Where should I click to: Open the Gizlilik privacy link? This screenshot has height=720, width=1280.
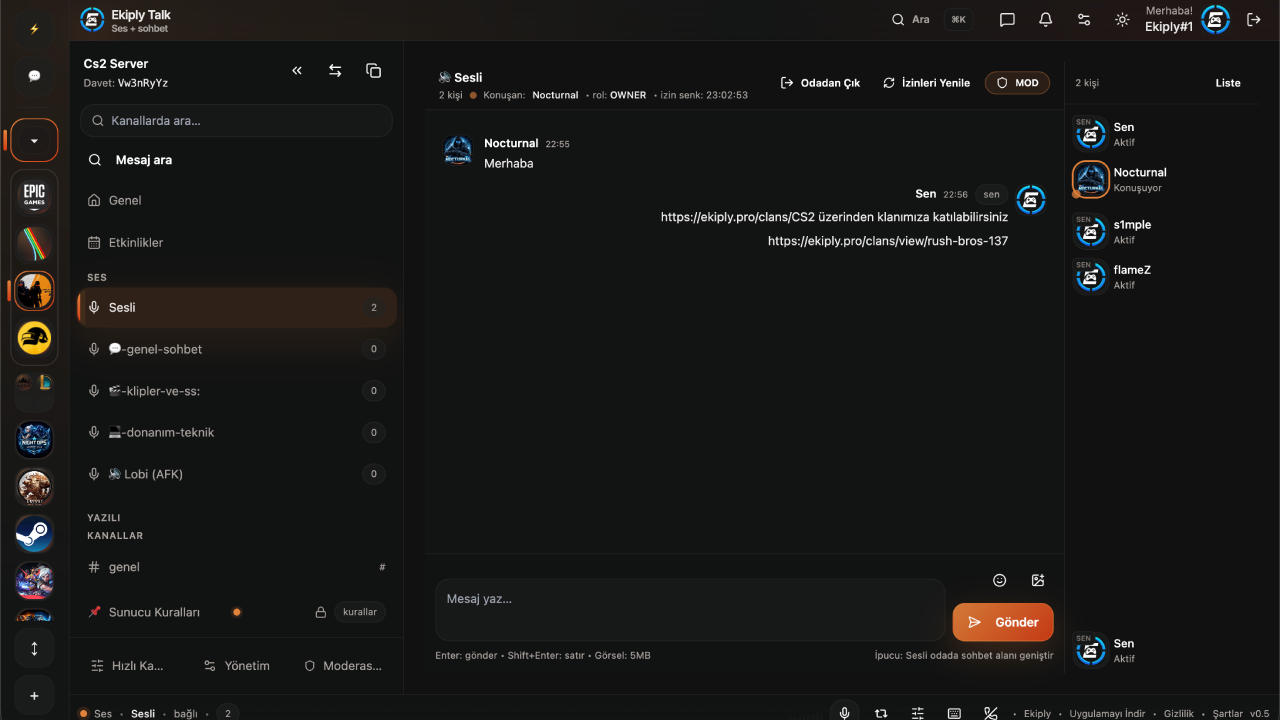coord(1179,714)
